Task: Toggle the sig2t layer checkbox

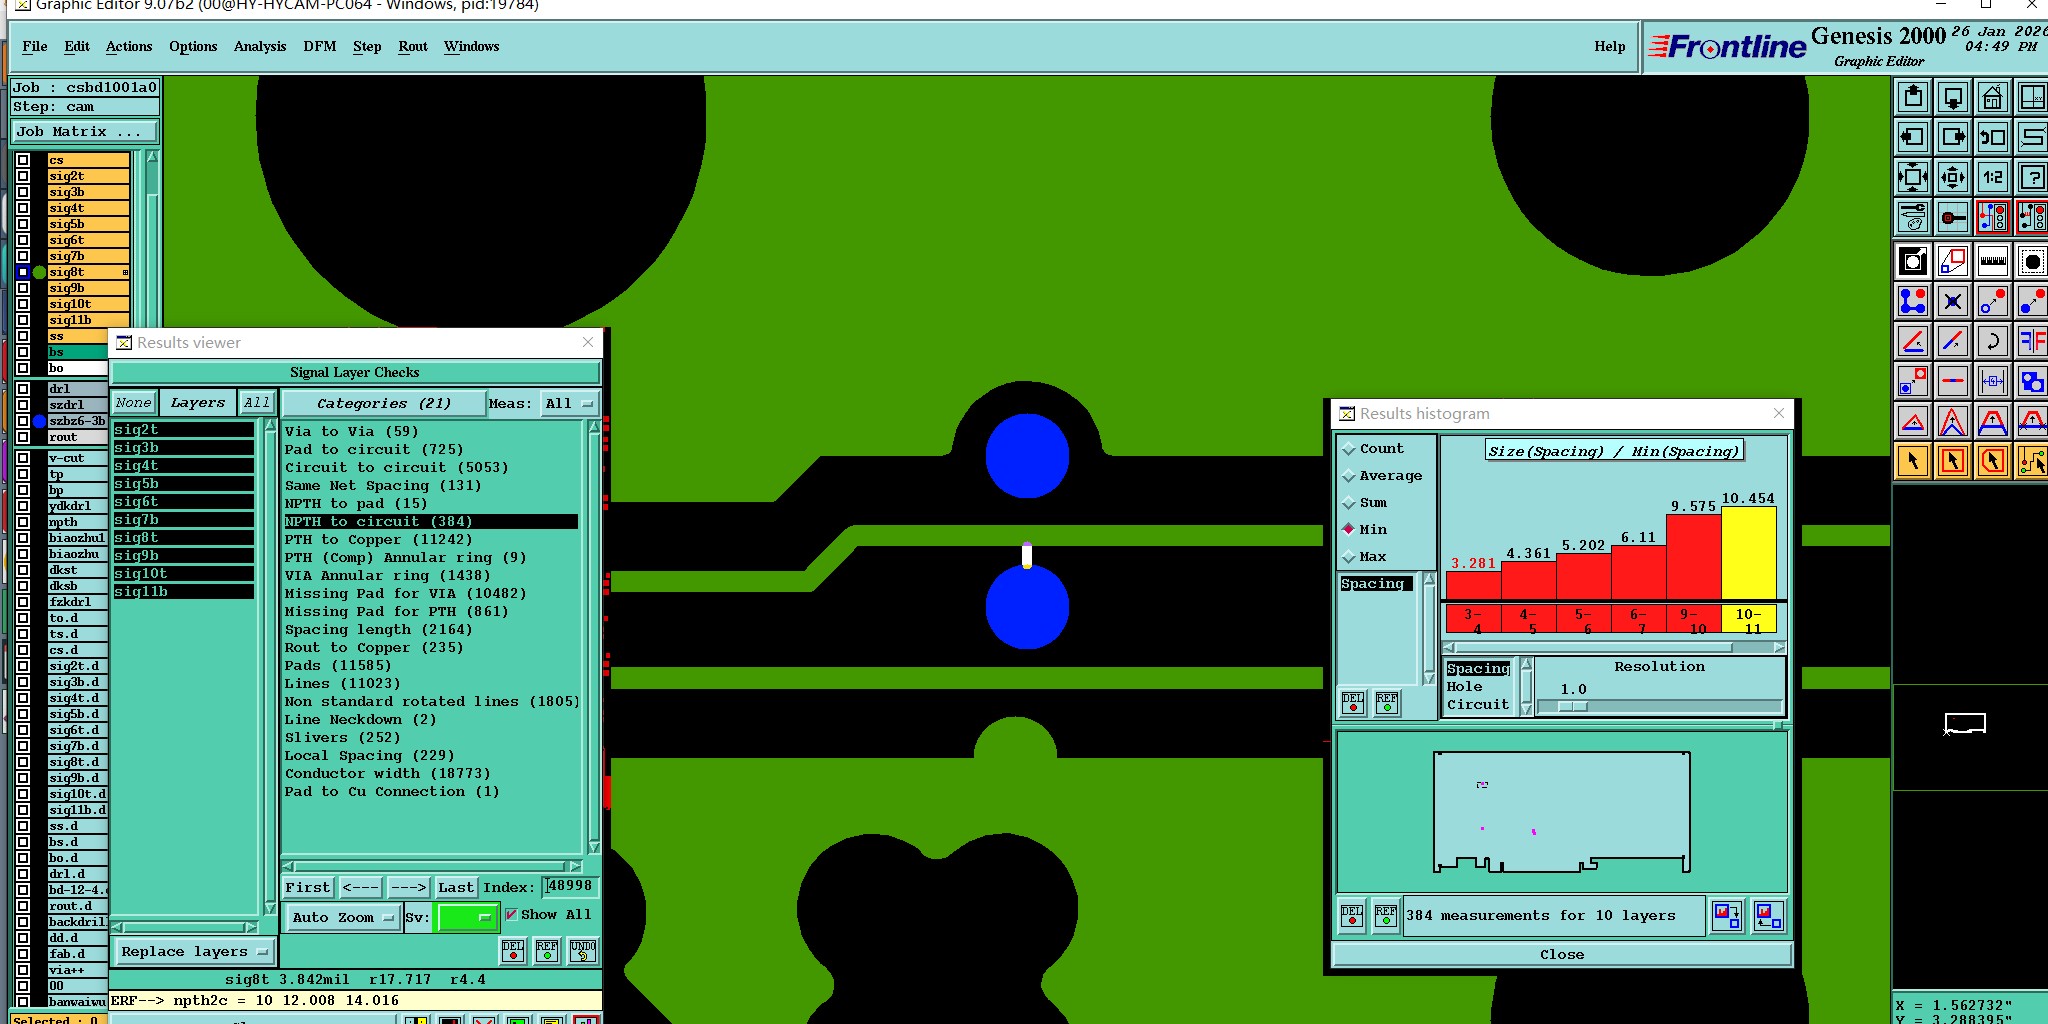Action: tap(23, 176)
